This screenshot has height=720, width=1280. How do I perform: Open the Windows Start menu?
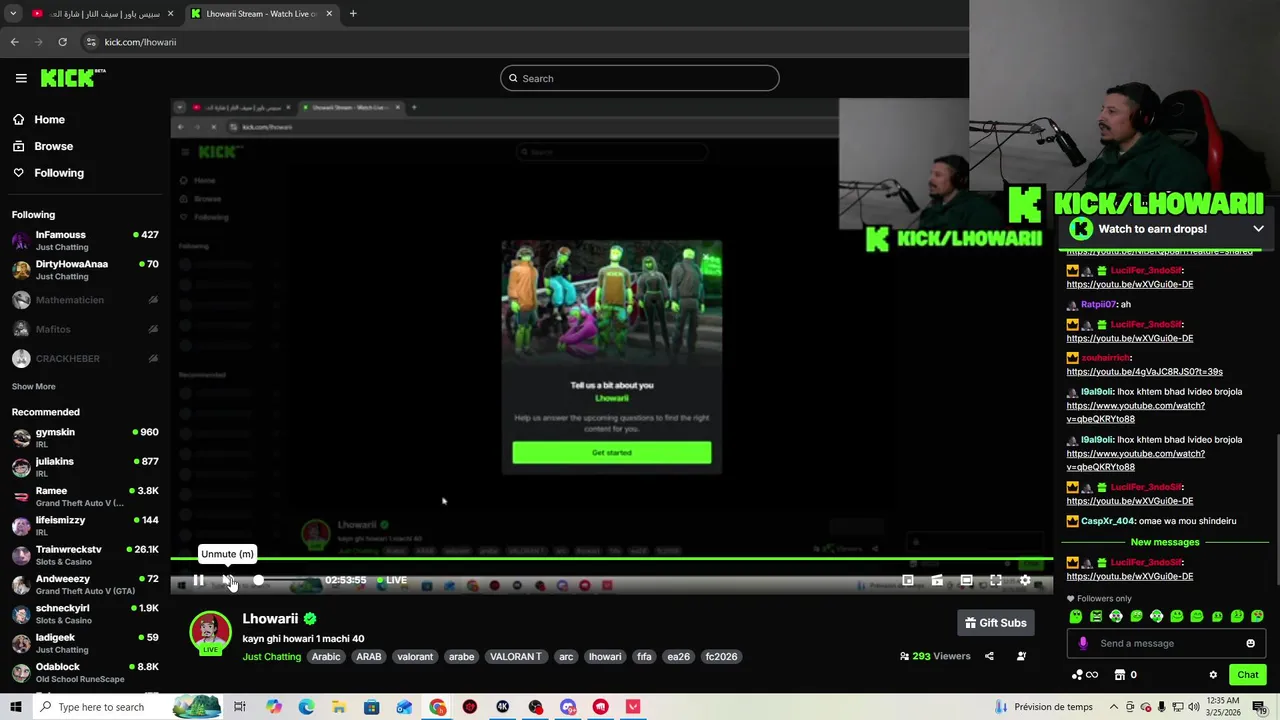[x=15, y=707]
